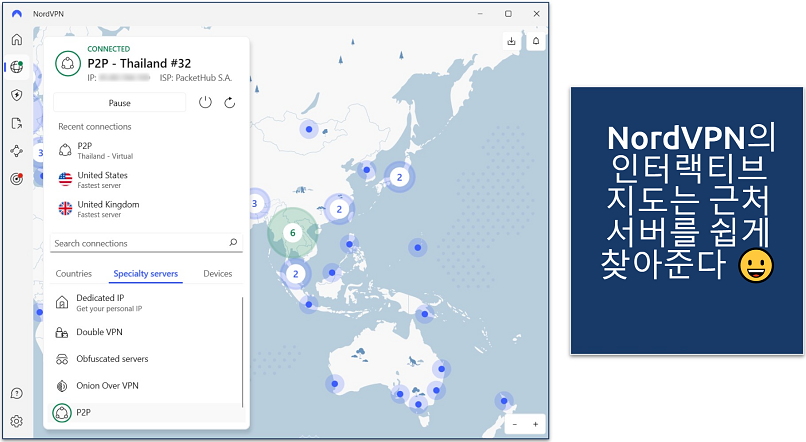The height and width of the screenshot is (442, 806).
Task: Click the Mongolia server dot on map
Action: coord(309,130)
